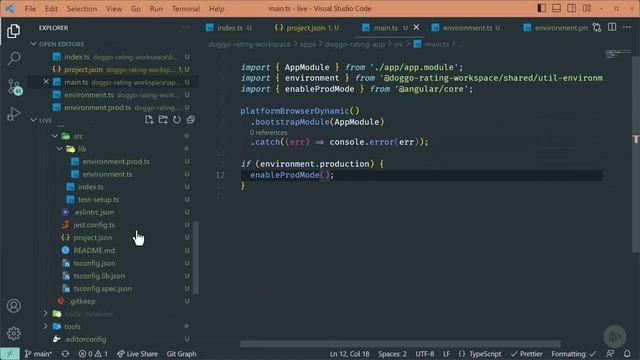Collapse the OPEN EDITORS section
Screen dimensions: 640x360
coord(33,44)
